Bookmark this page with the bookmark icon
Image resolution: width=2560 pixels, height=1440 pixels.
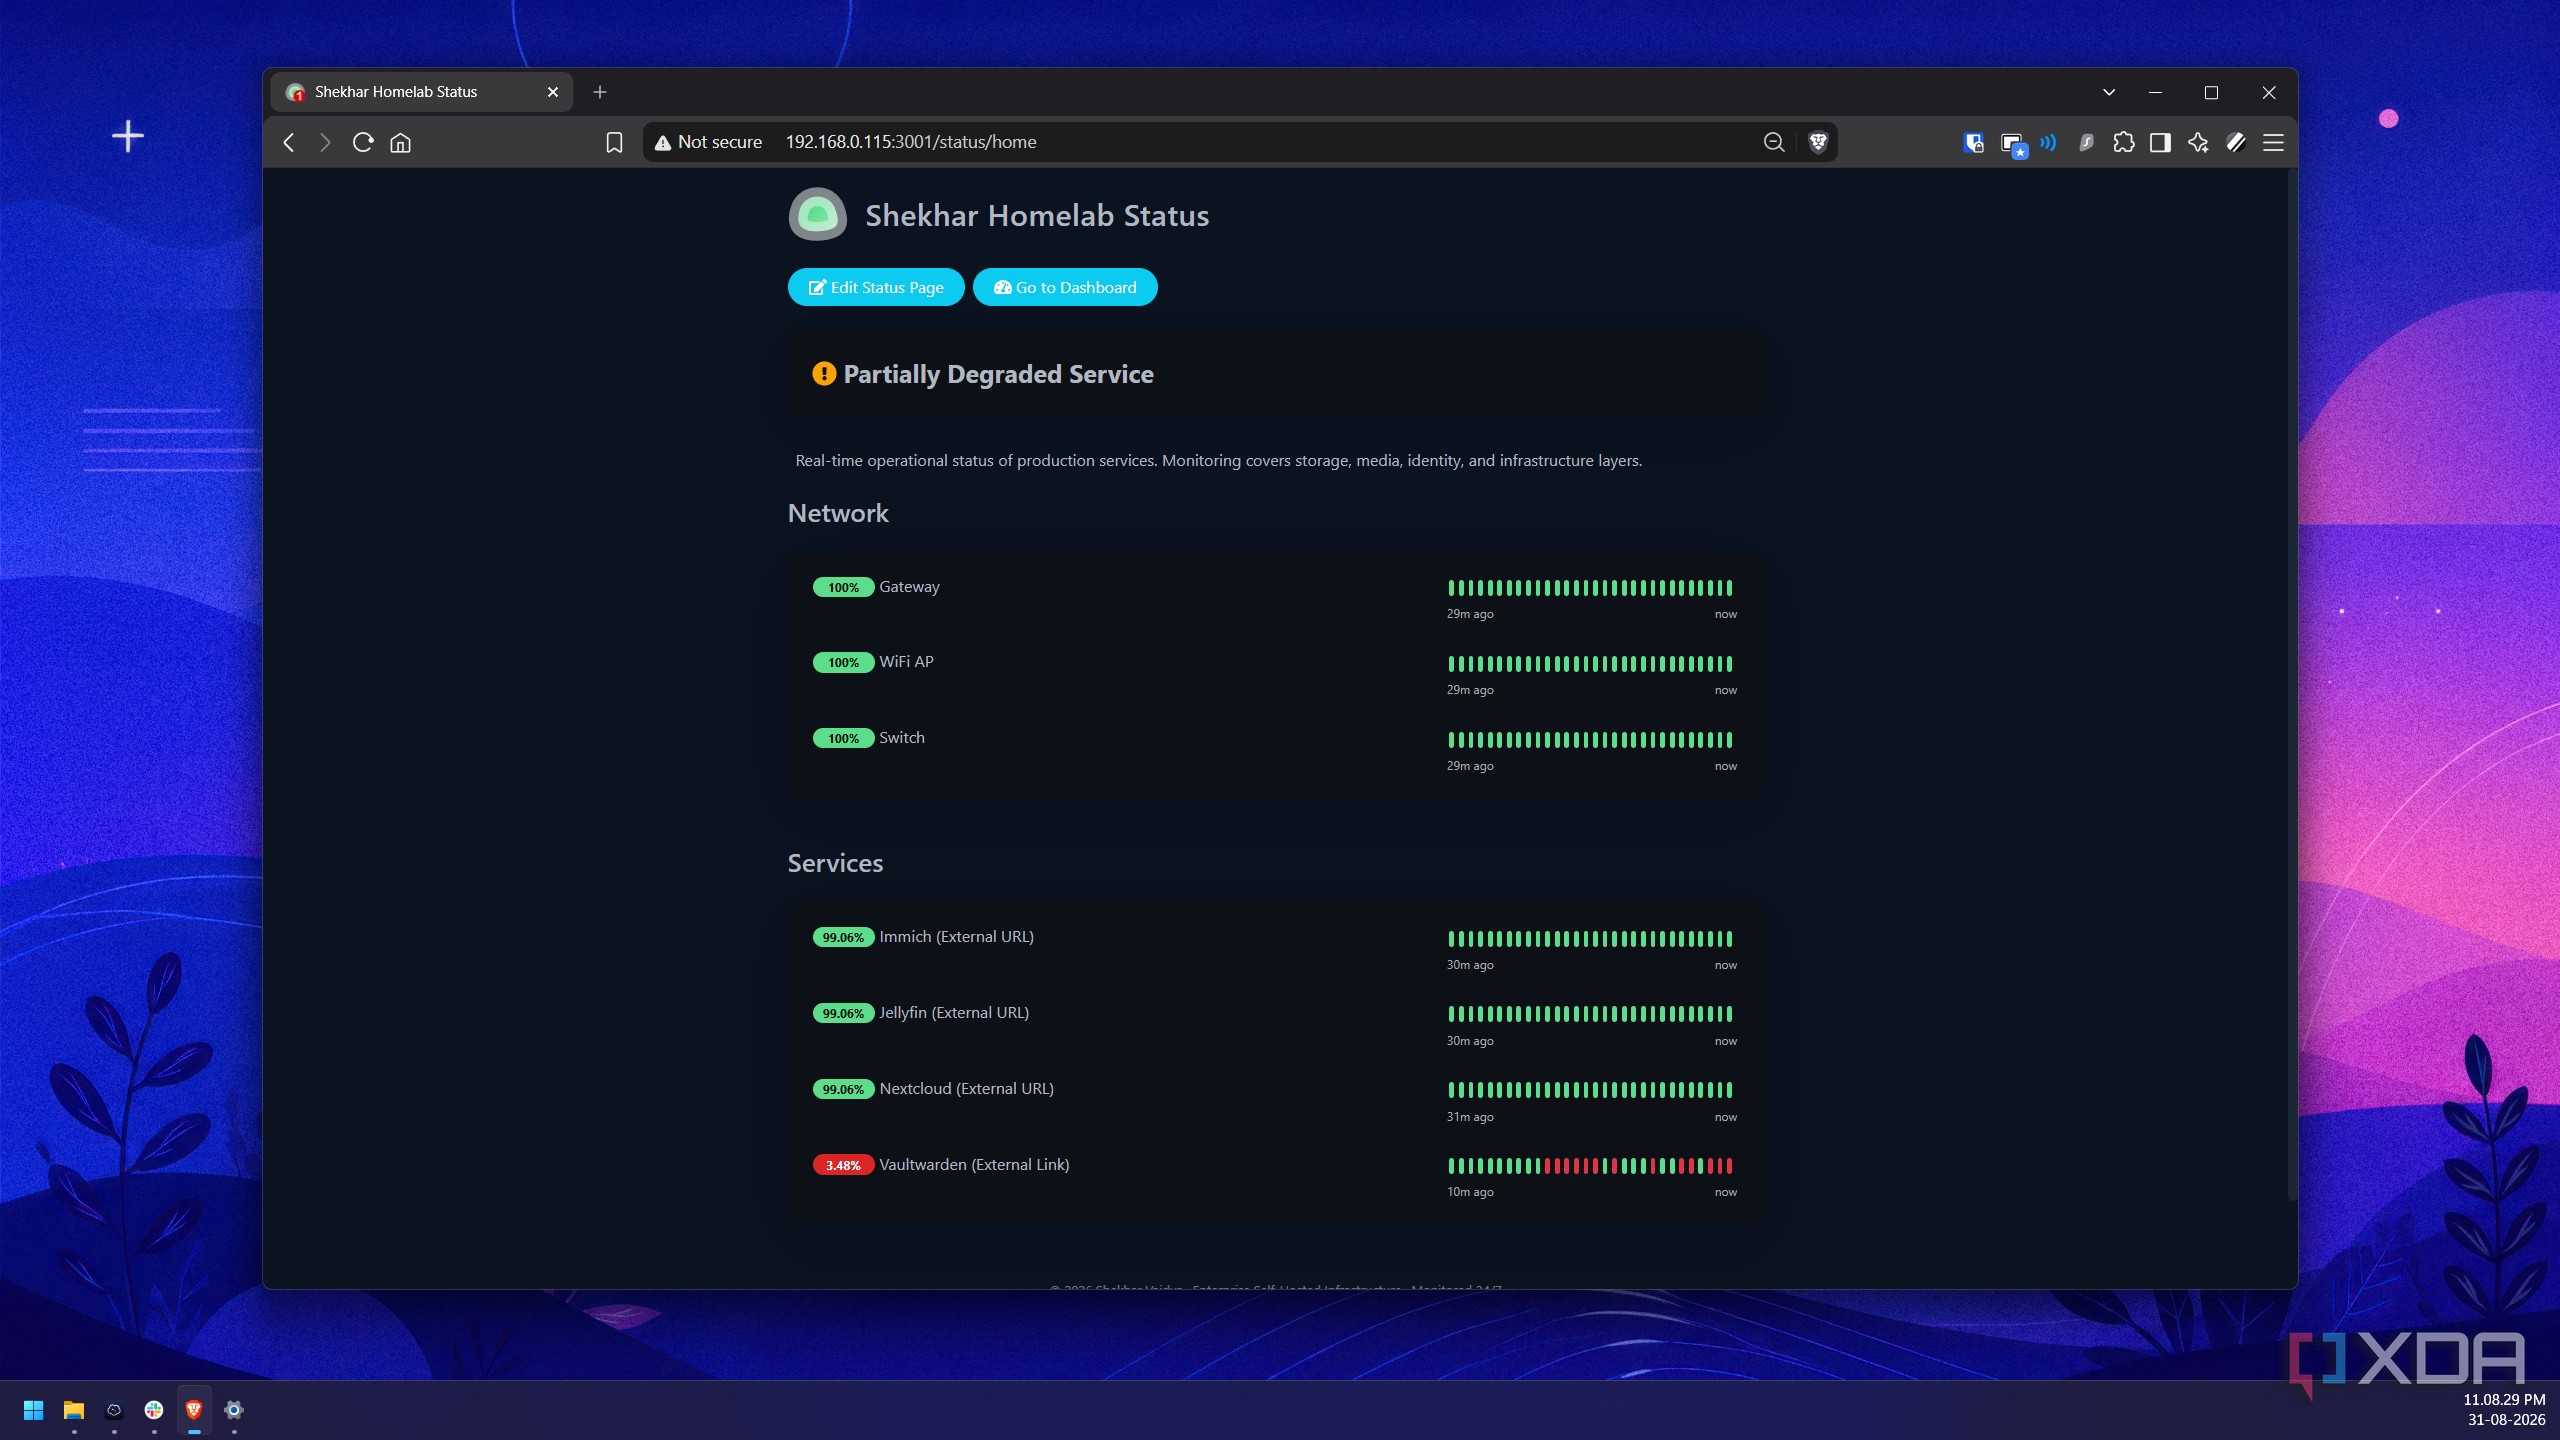614,142
